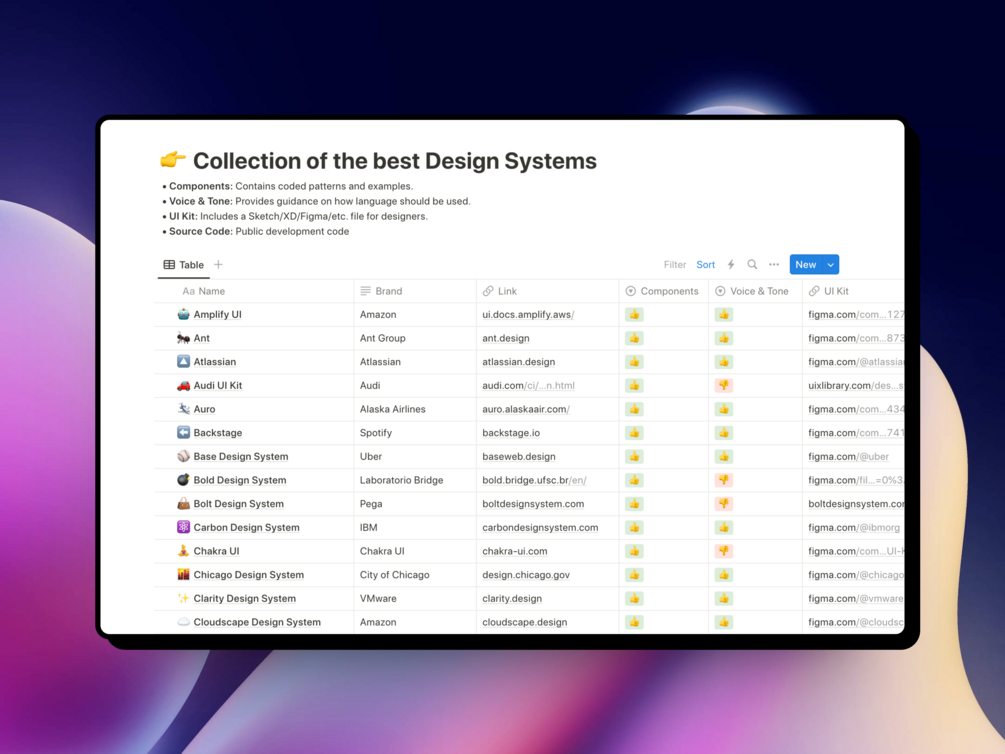The image size is (1005, 754).
Task: Click the Carbon Design System atom icon
Action: [x=183, y=527]
